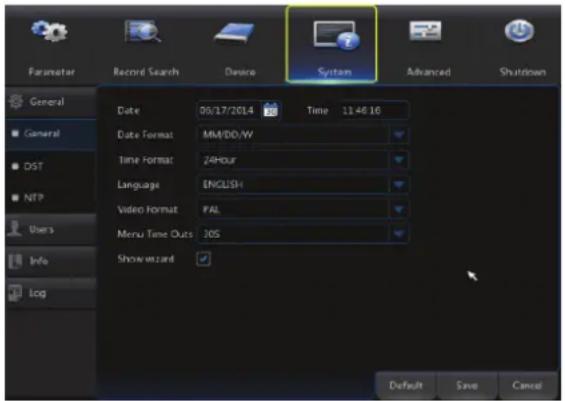The image size is (565, 401).
Task: Open the Users sidebar section
Action: (x=50, y=229)
